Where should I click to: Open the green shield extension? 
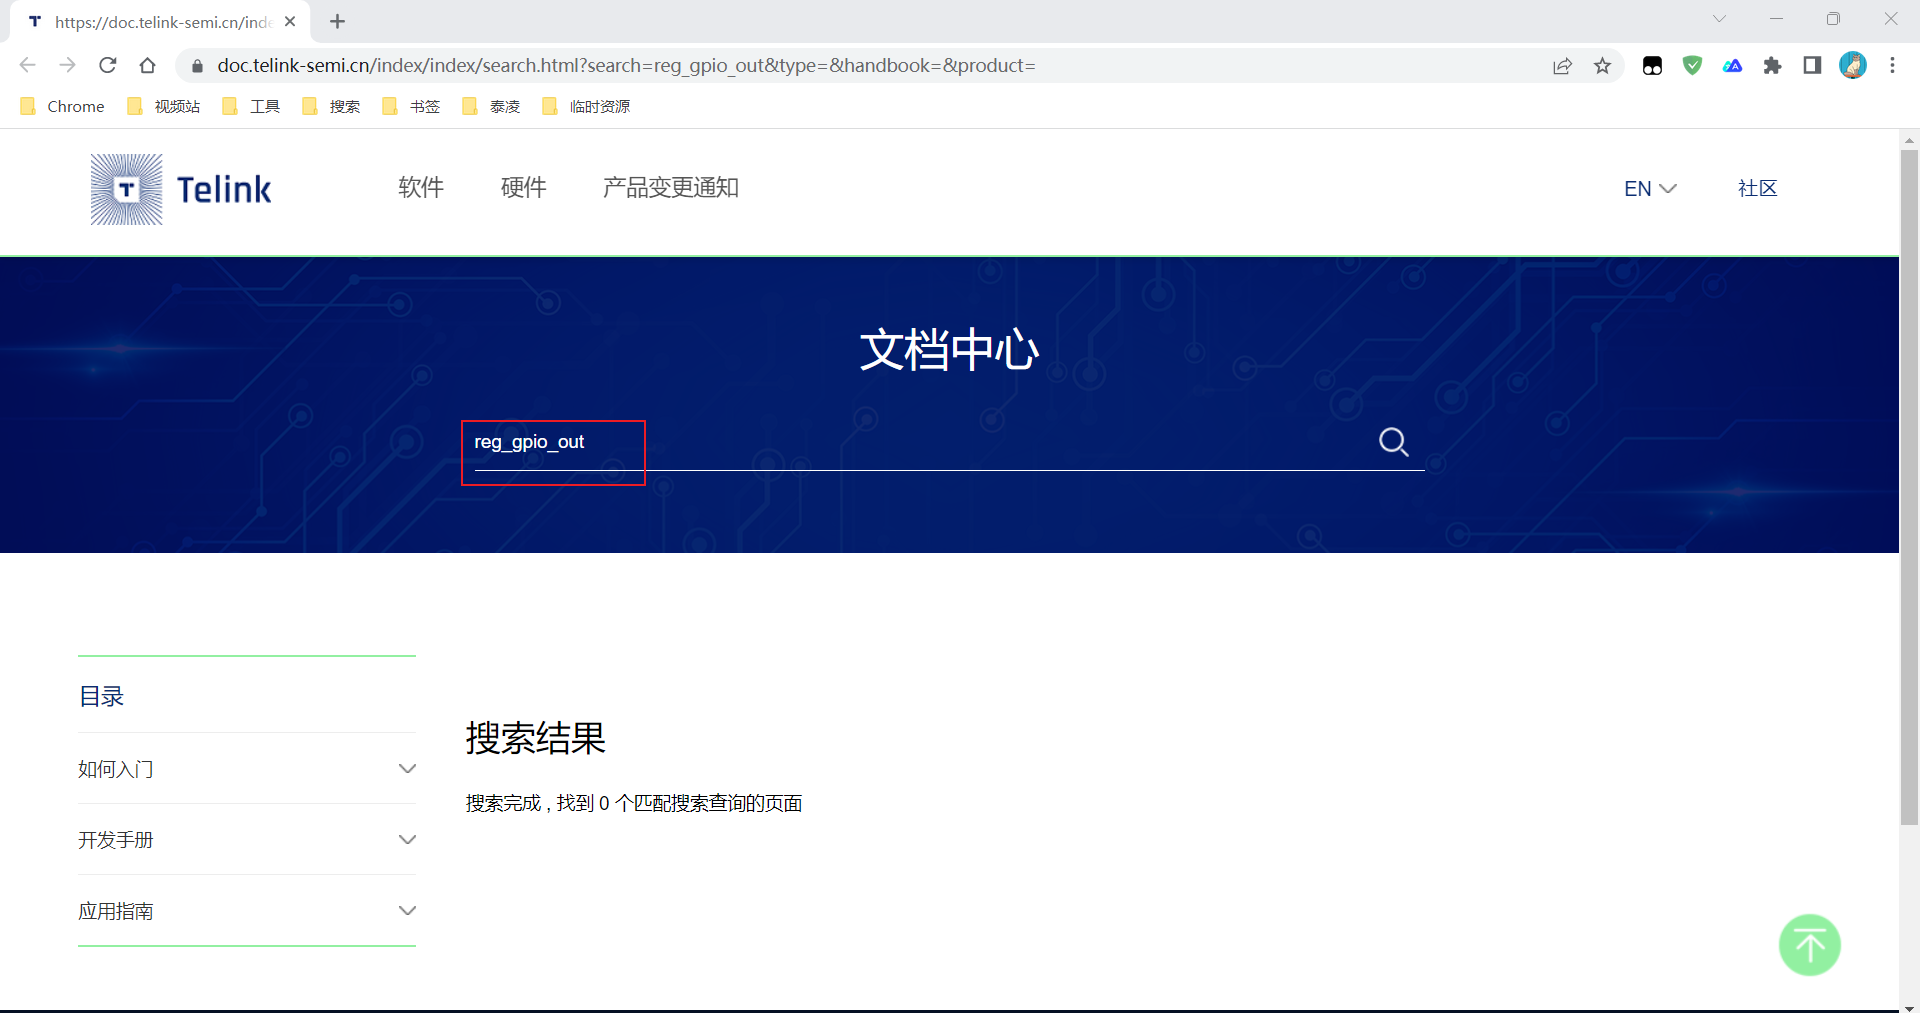pyautogui.click(x=1692, y=66)
